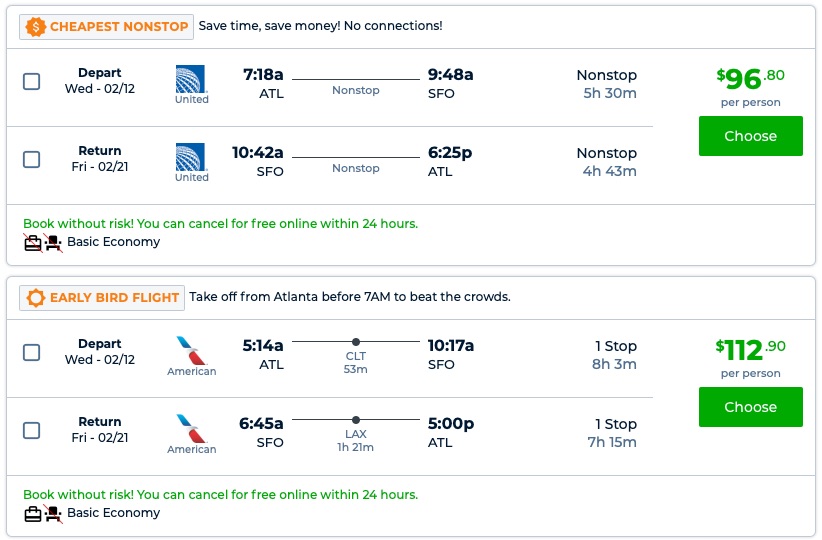Tick the American return Fri 02/21 checkbox
Viewport: 822px width, 540px height.
pos(32,431)
